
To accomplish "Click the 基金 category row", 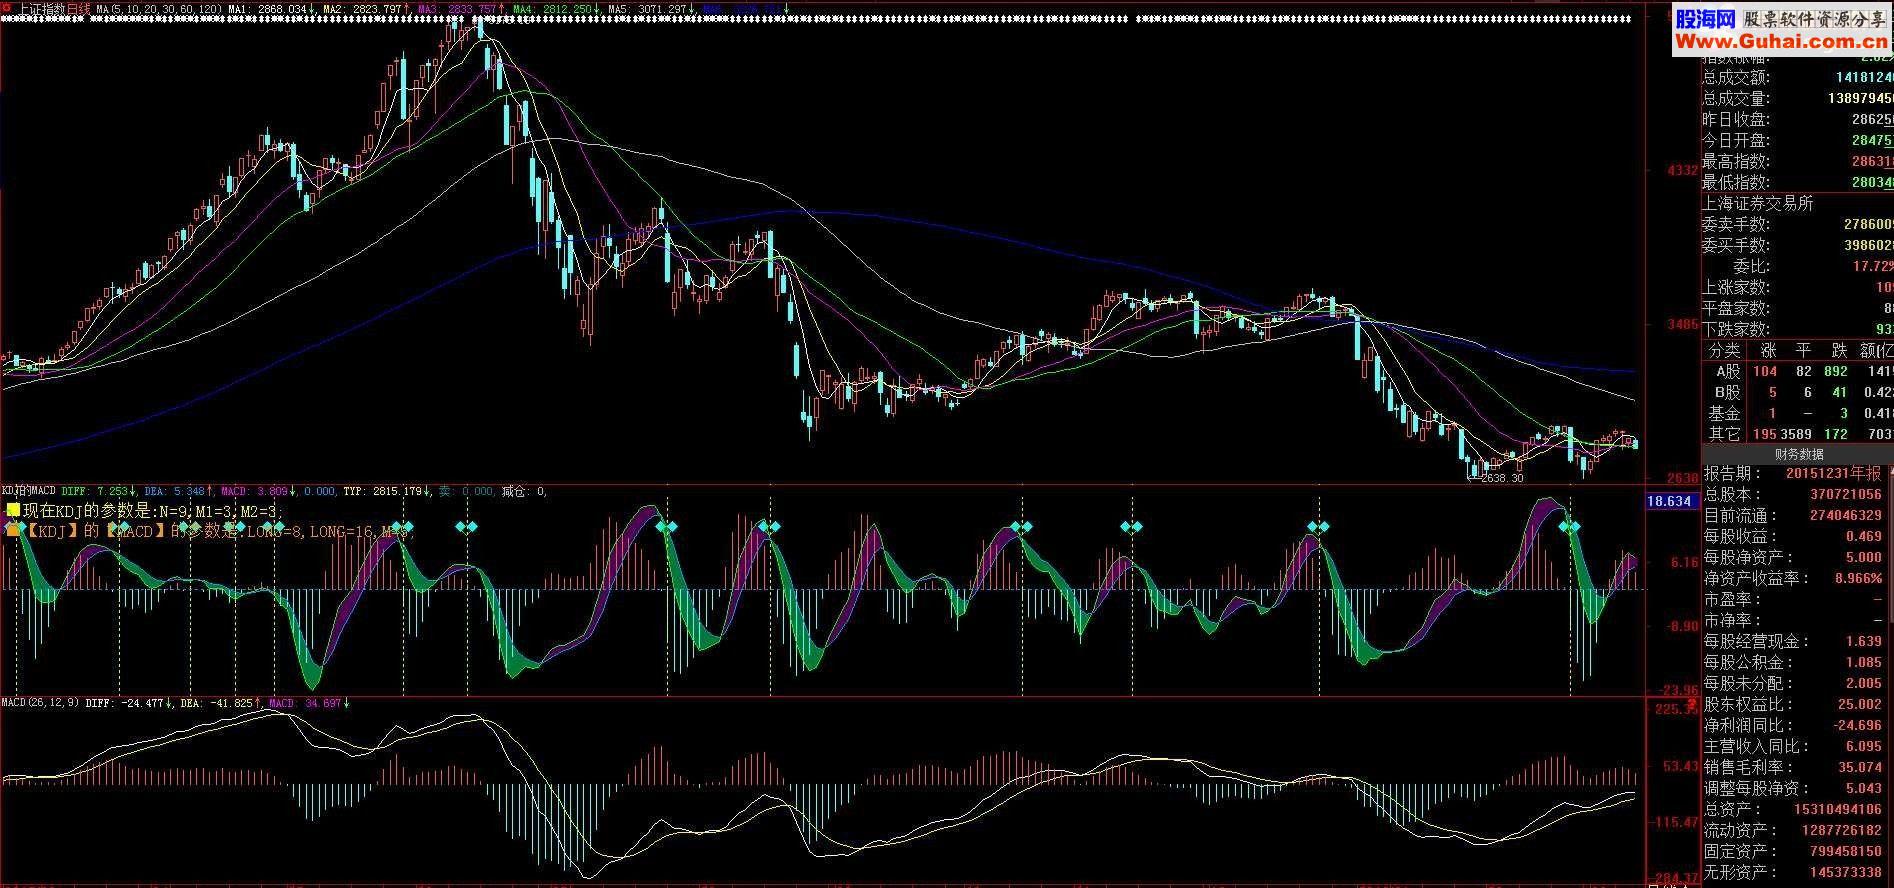I will (x=1798, y=413).
